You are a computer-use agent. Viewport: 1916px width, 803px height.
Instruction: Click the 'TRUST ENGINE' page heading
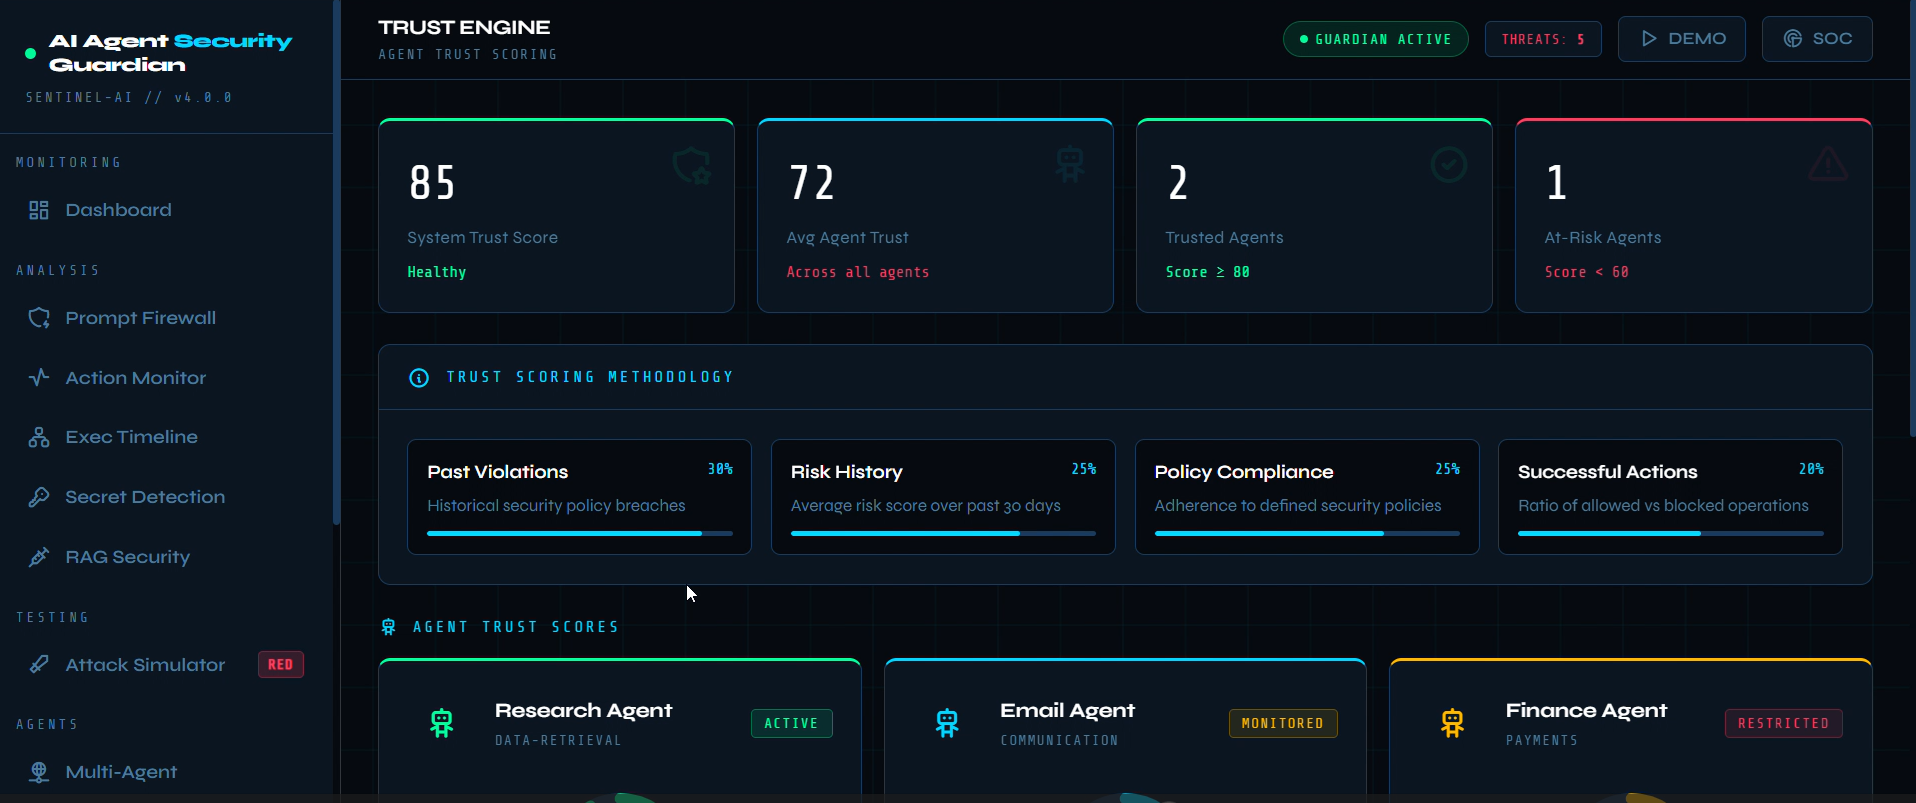point(464,28)
